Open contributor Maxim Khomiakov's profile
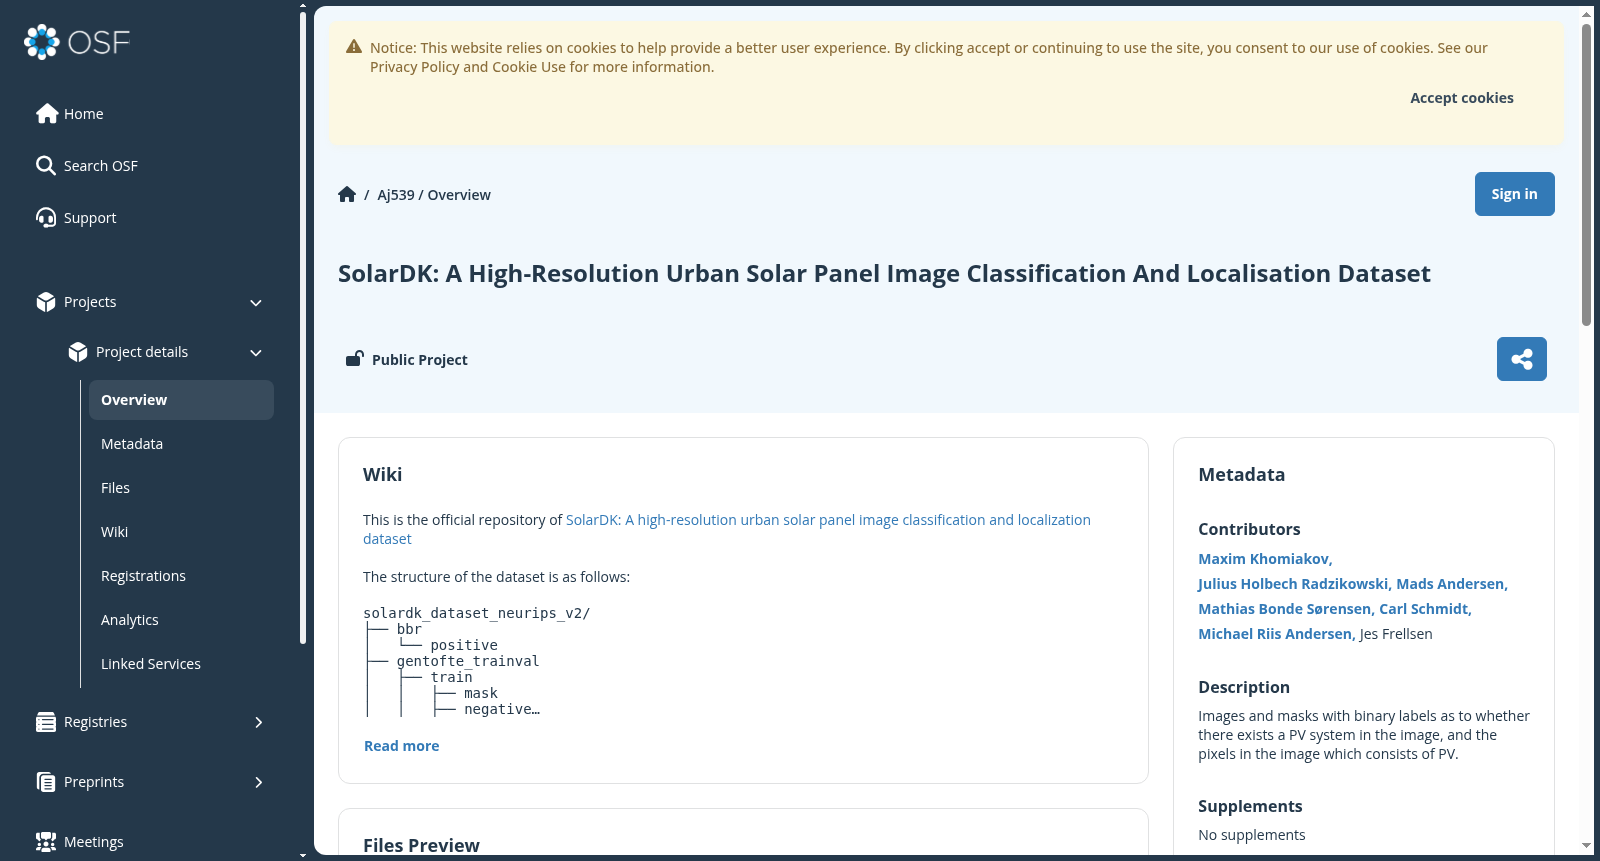 tap(1265, 559)
